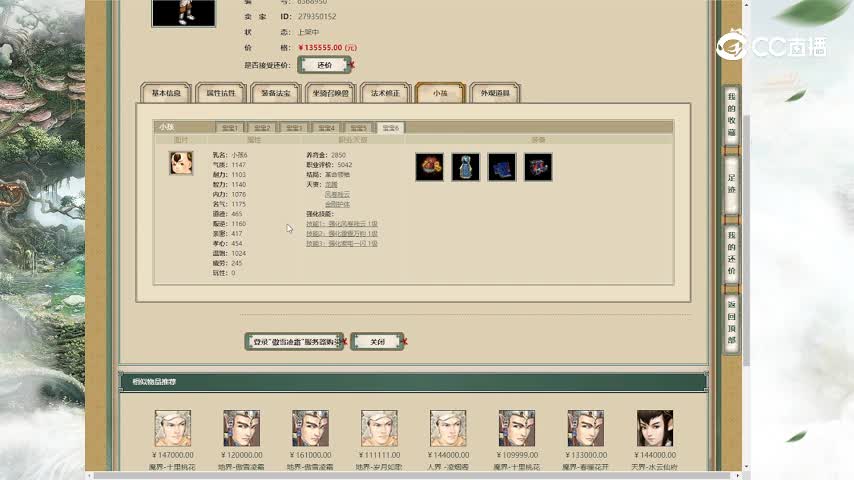Open recommended portrait labeled 人界-凌烟阁
The width and height of the screenshot is (854, 480).
[x=448, y=429]
